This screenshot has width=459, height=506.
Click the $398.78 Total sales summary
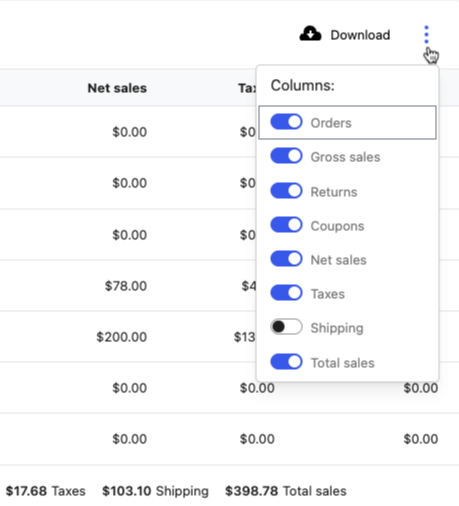point(286,491)
